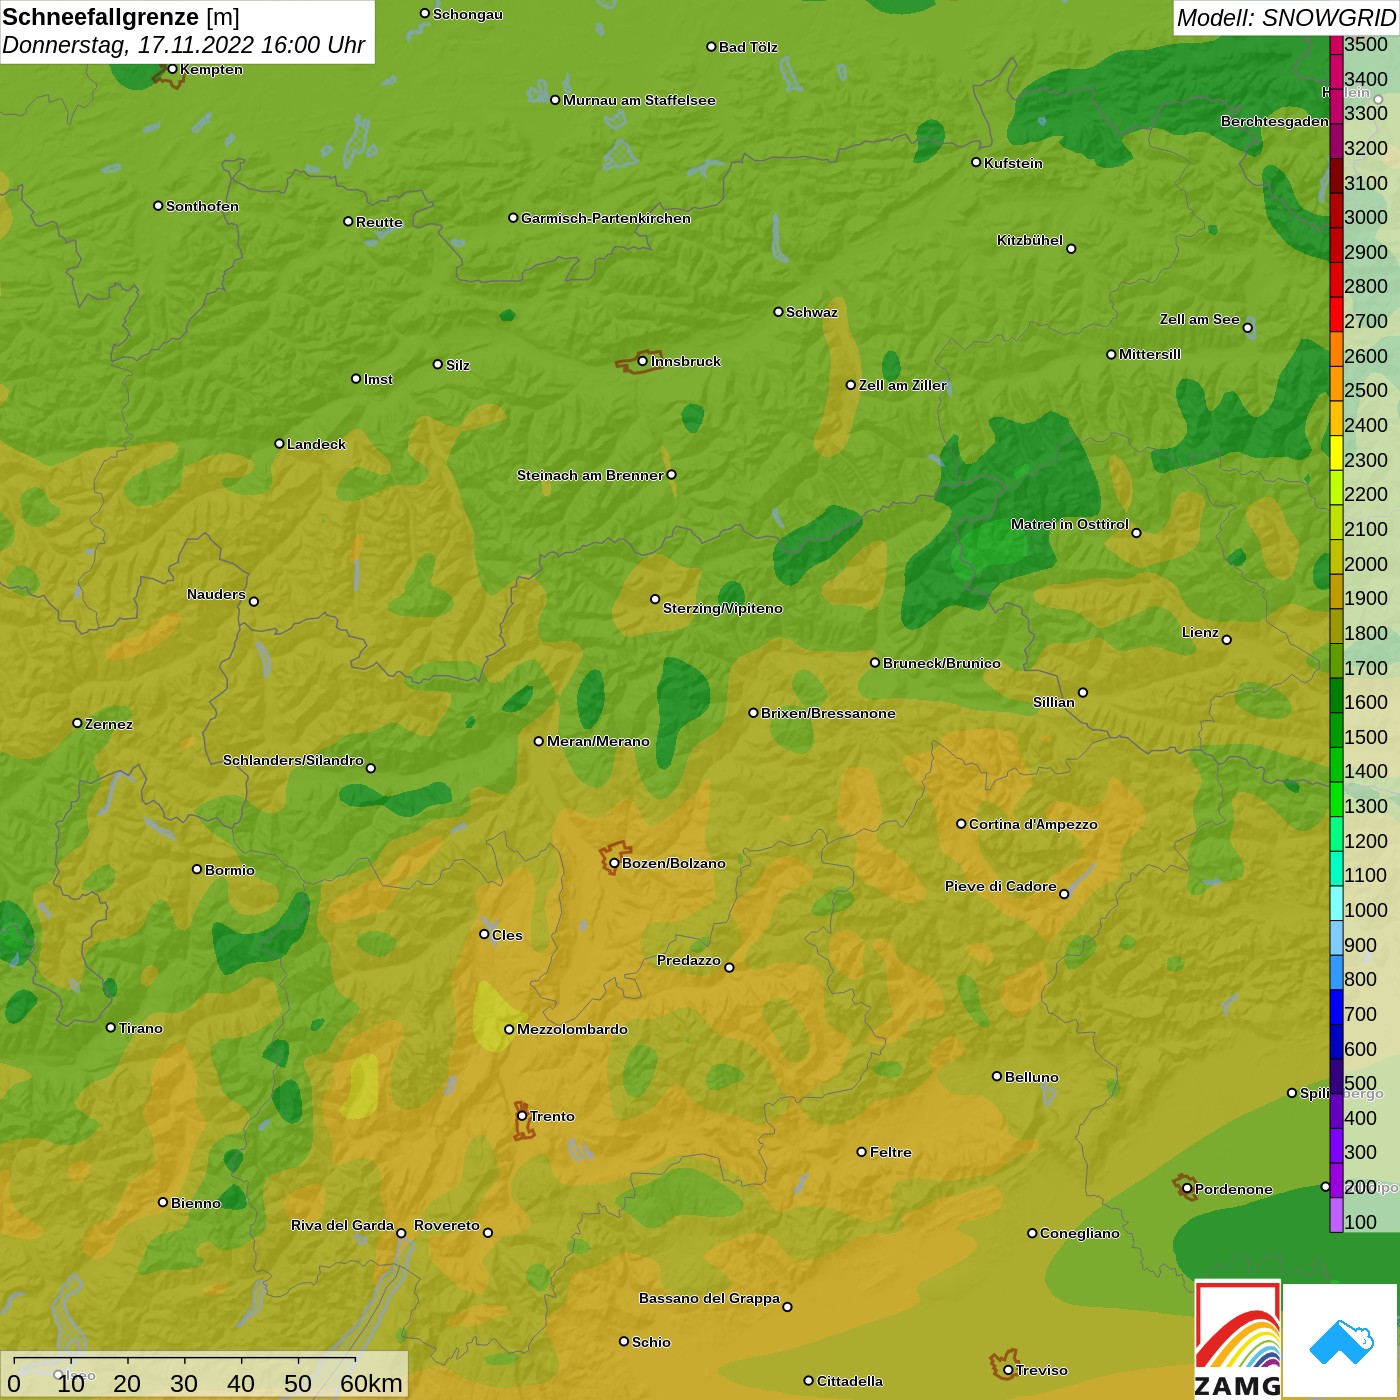Screen dimensions: 1400x1400
Task: Click the Cortina d'Ampezzo location dot
Action: point(961,824)
